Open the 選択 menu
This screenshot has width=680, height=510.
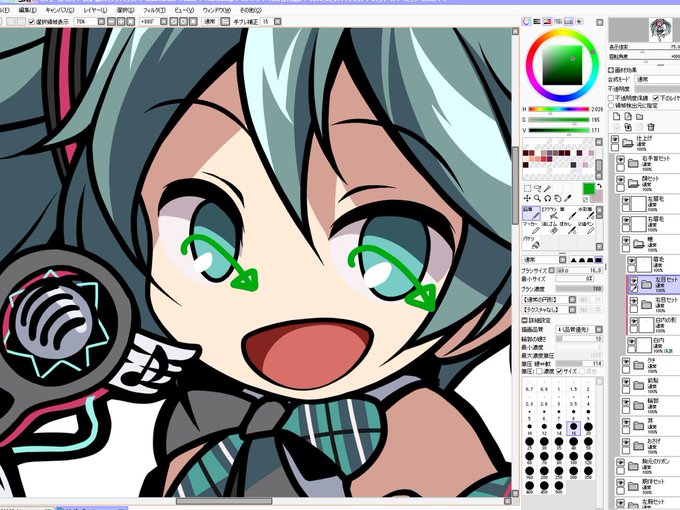click(x=126, y=10)
